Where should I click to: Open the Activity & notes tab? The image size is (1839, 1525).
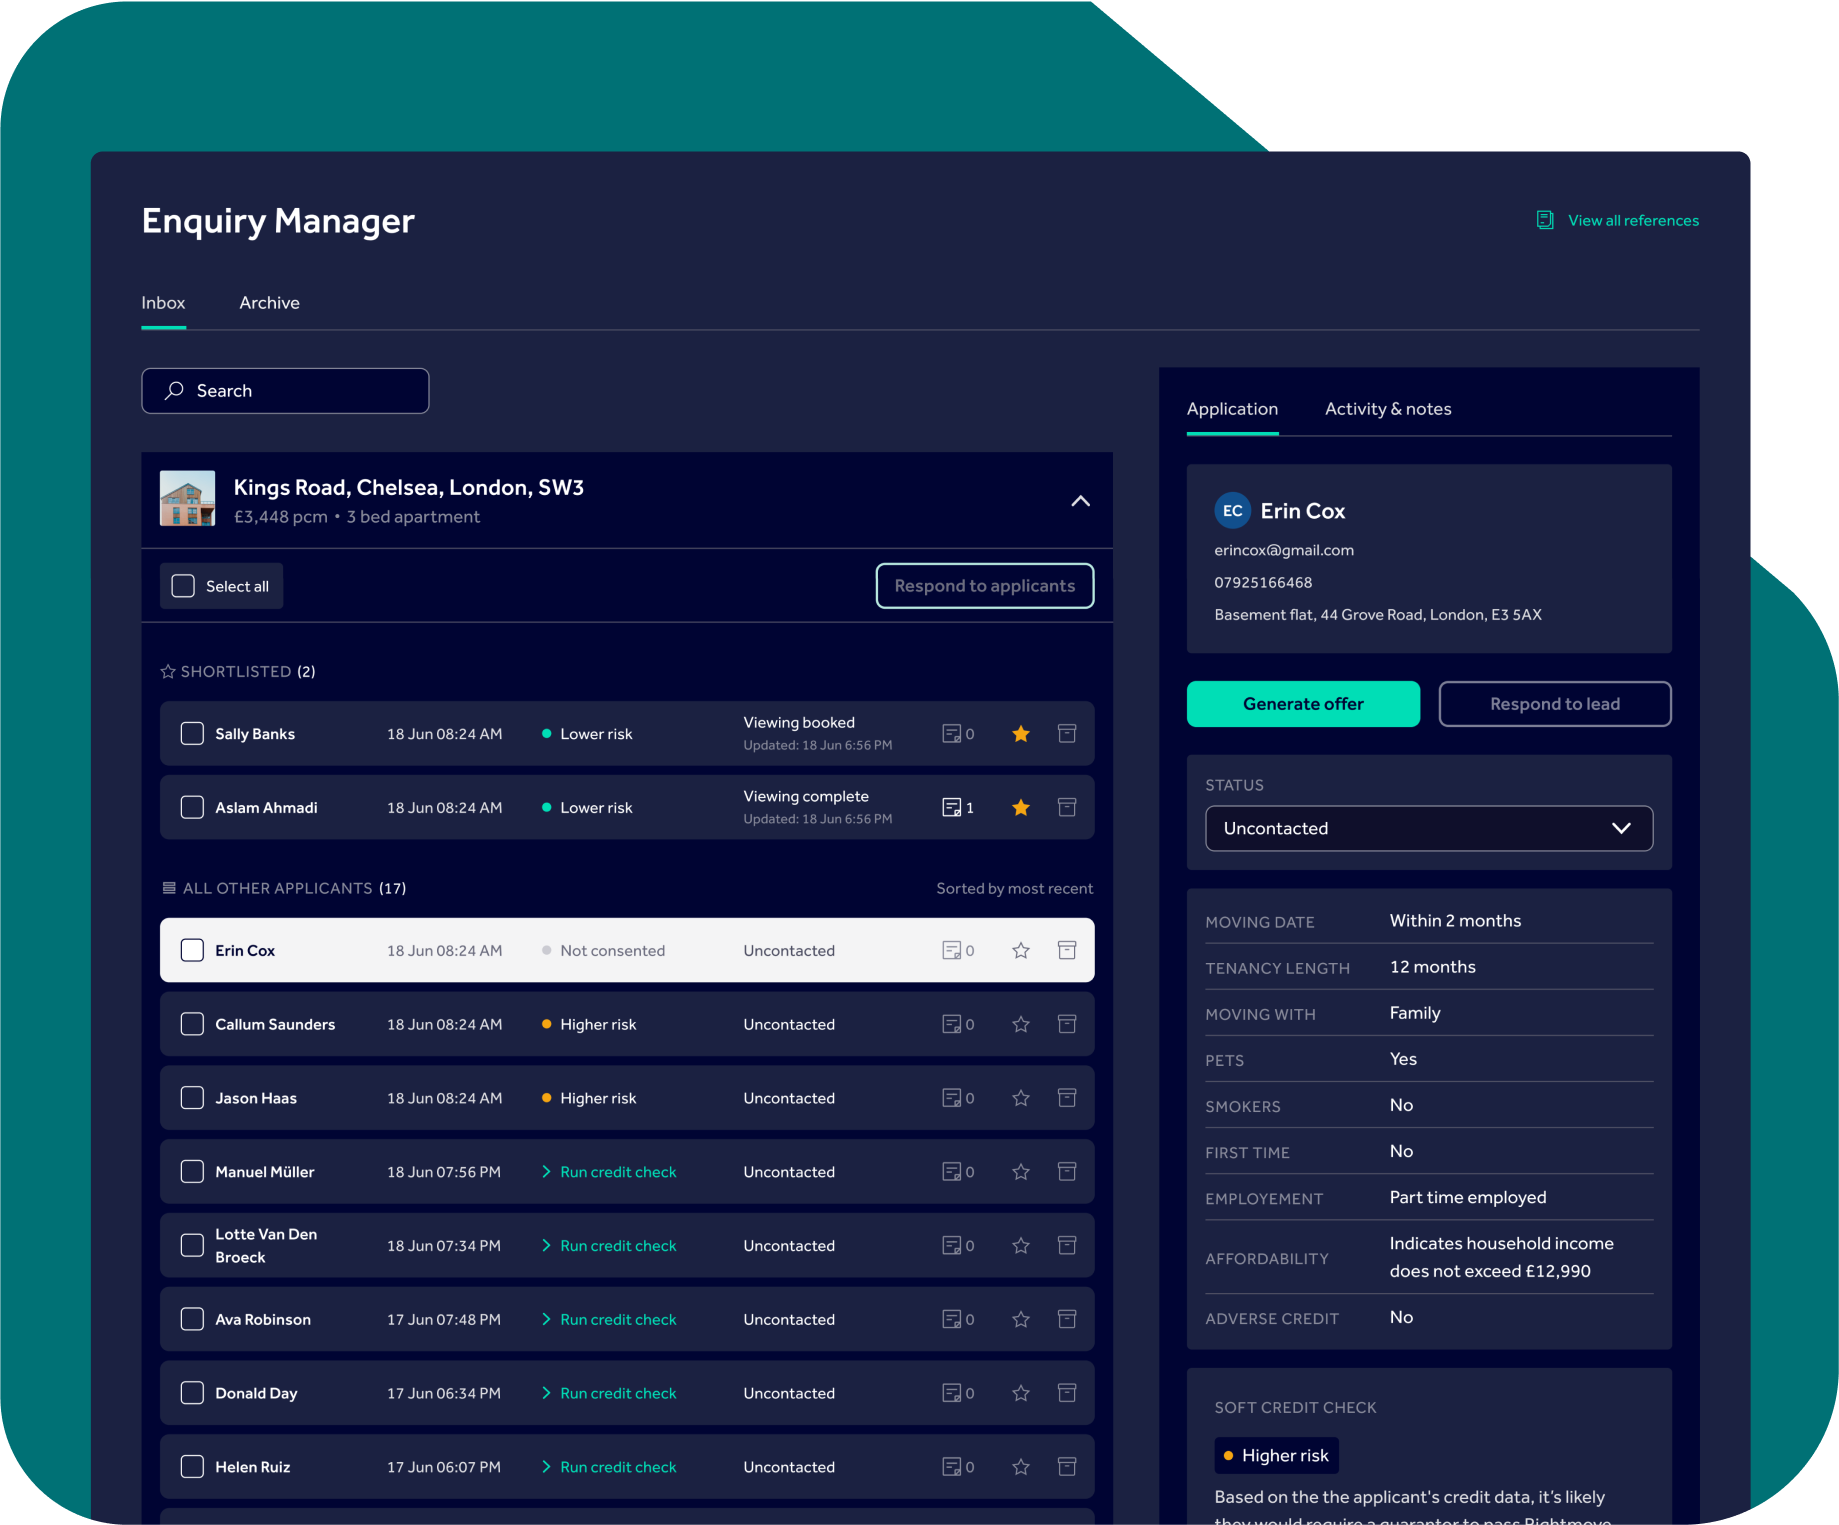tap(1387, 409)
